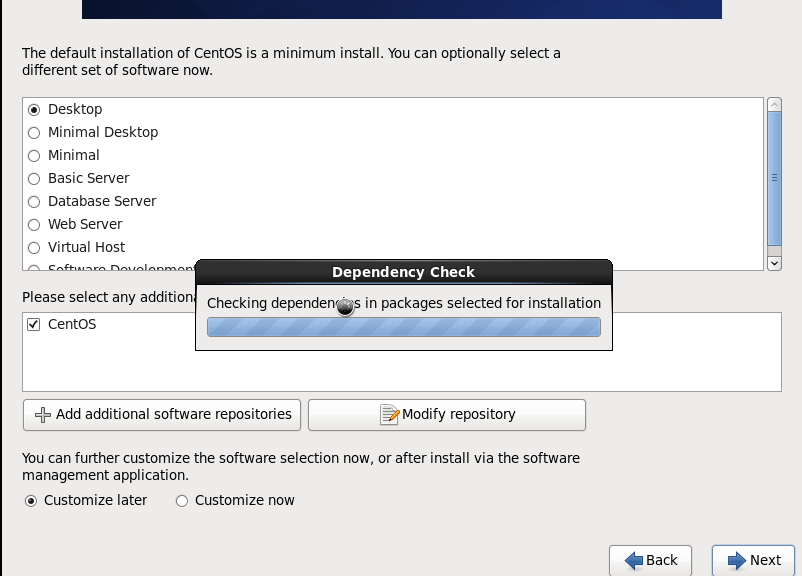This screenshot has width=802, height=576.
Task: Click the scroll up arrow of install list
Action: (x=774, y=105)
